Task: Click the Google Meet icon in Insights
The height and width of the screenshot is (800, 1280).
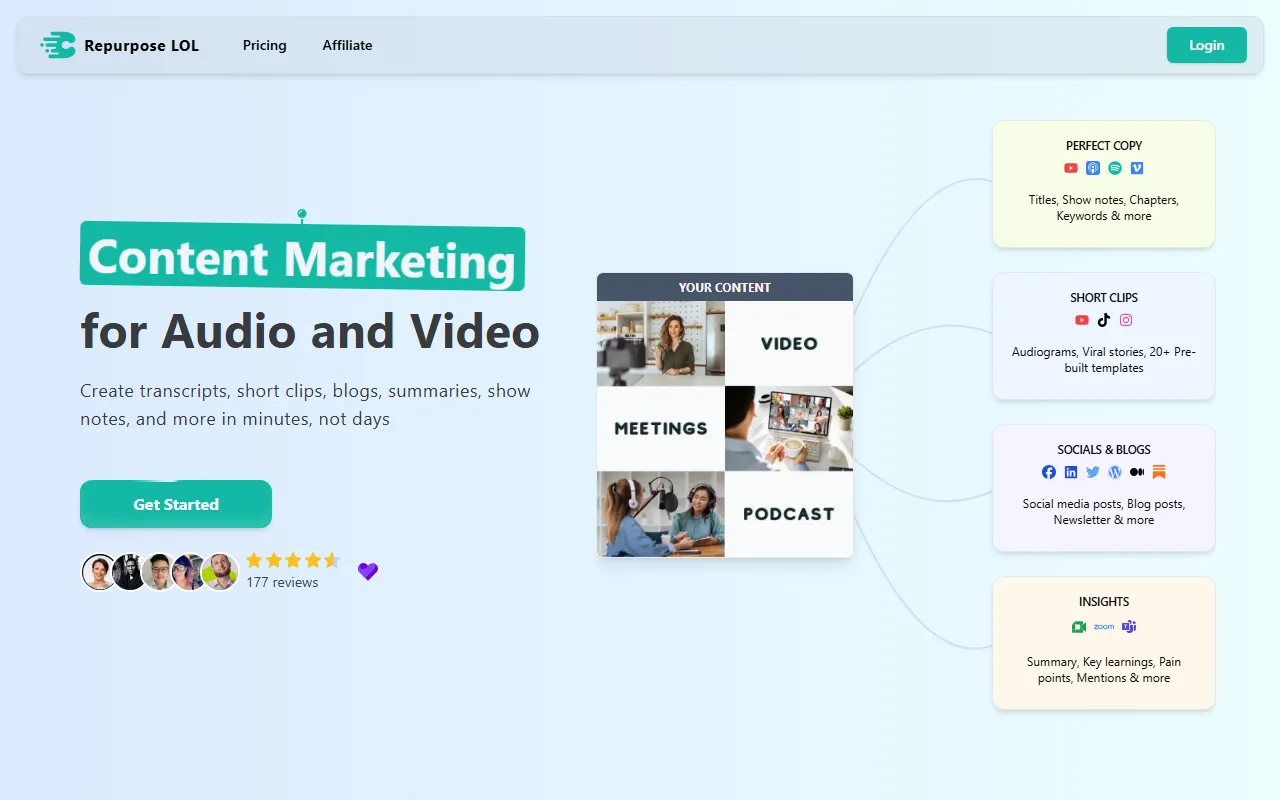Action: point(1079,627)
